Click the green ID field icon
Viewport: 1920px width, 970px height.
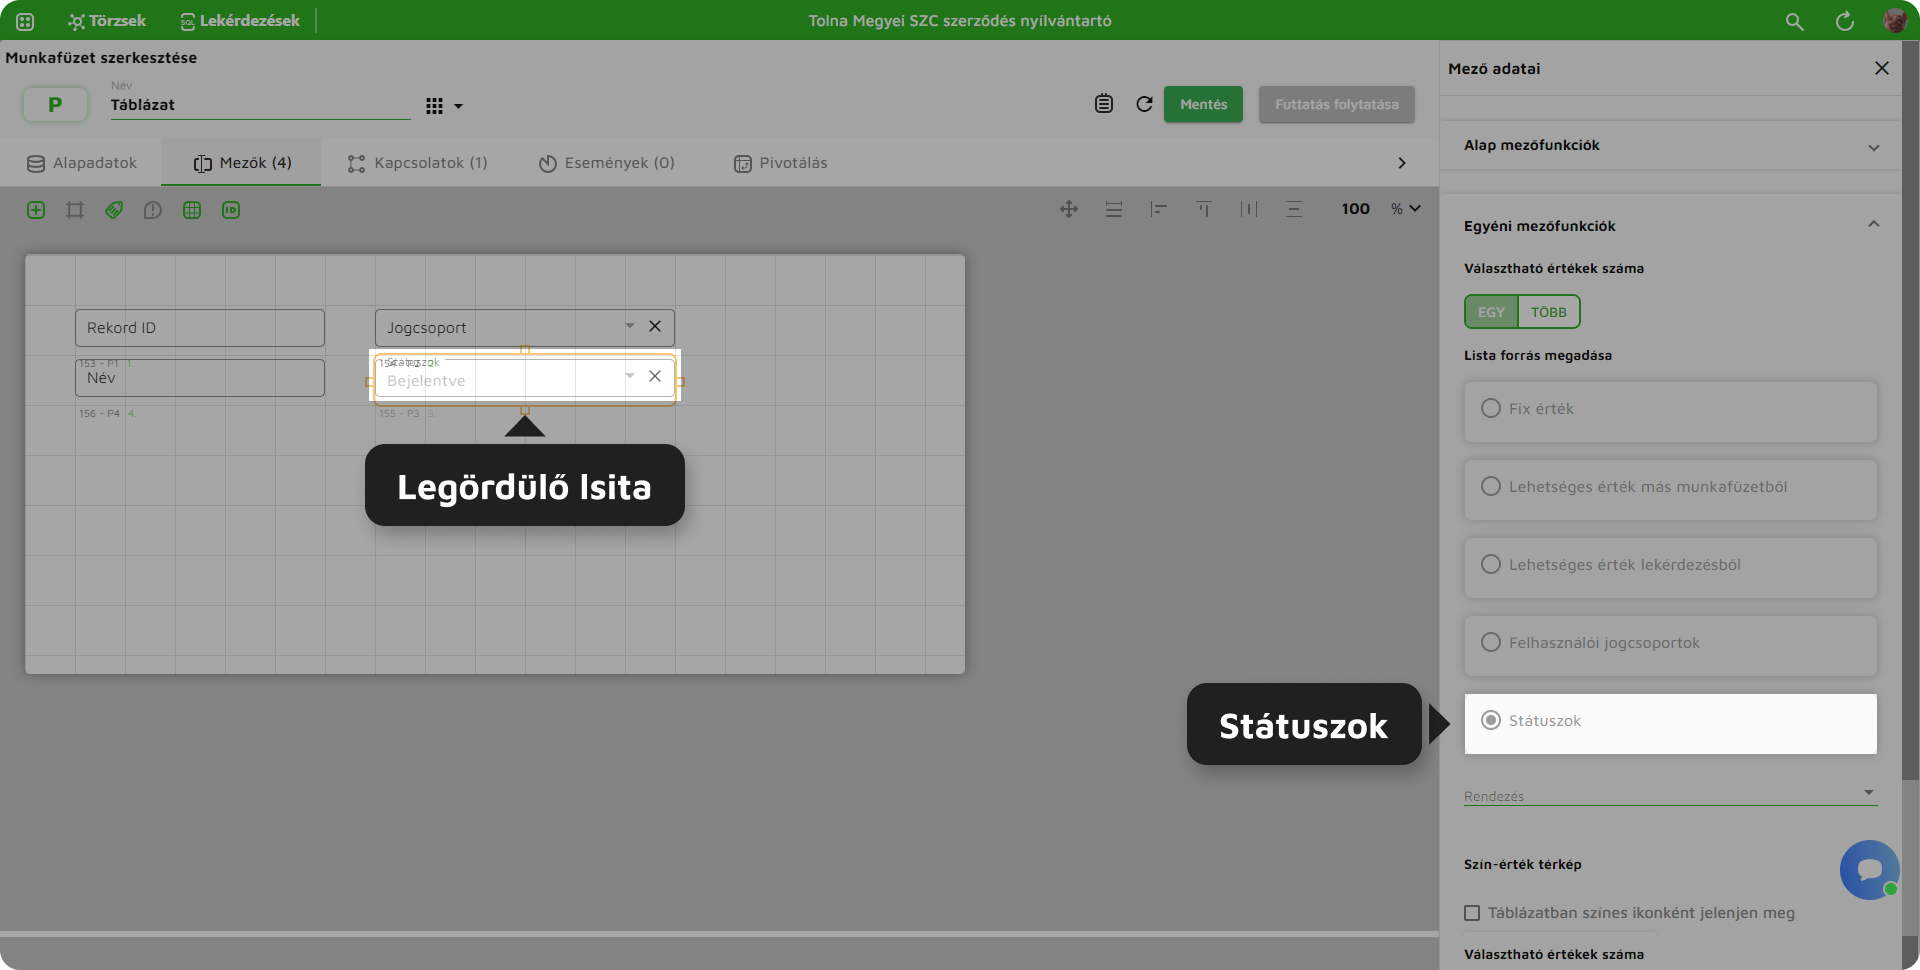(x=231, y=210)
